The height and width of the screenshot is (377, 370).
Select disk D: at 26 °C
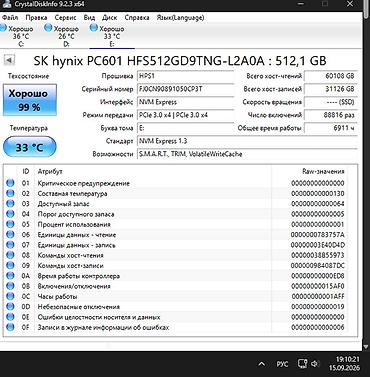click(63, 36)
